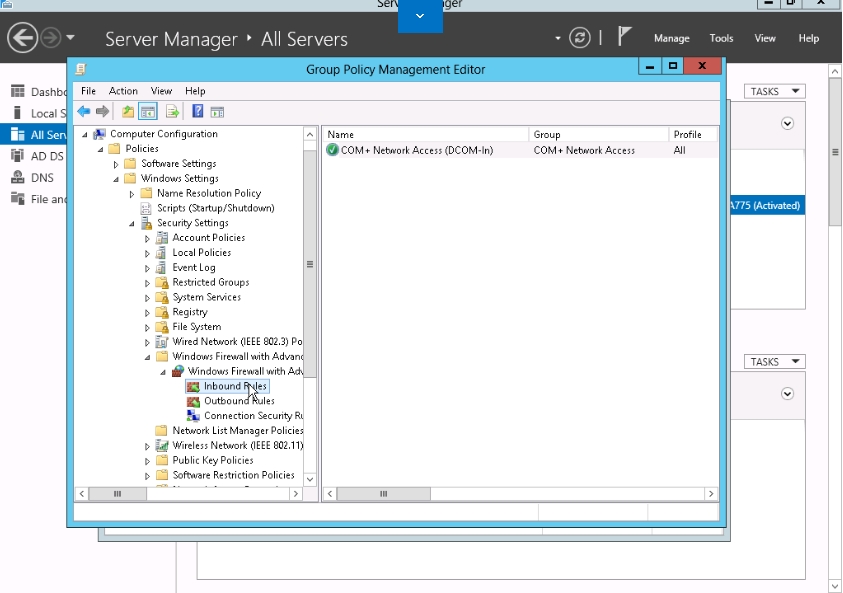This screenshot has width=843, height=593.
Task: Open the Tools menu in Server Manager
Action: [x=721, y=38]
